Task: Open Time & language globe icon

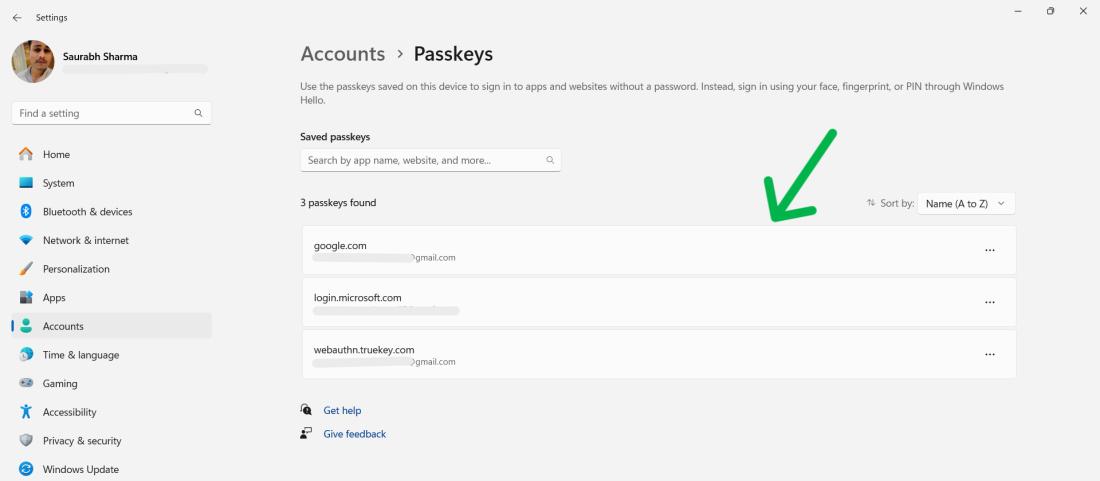Action: [26, 355]
